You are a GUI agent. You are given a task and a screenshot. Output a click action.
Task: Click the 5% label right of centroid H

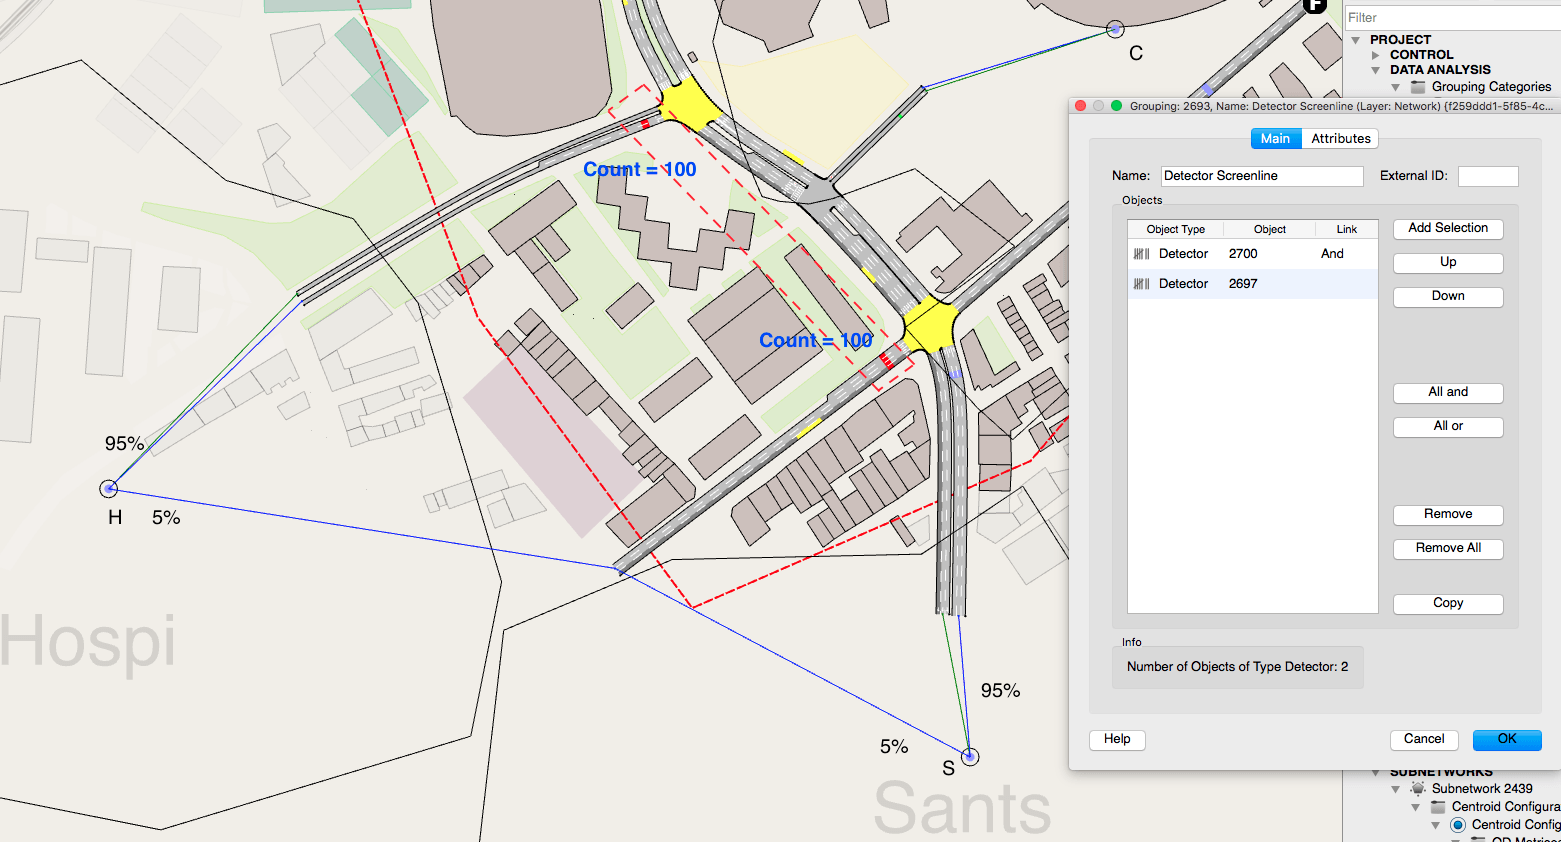tap(166, 518)
